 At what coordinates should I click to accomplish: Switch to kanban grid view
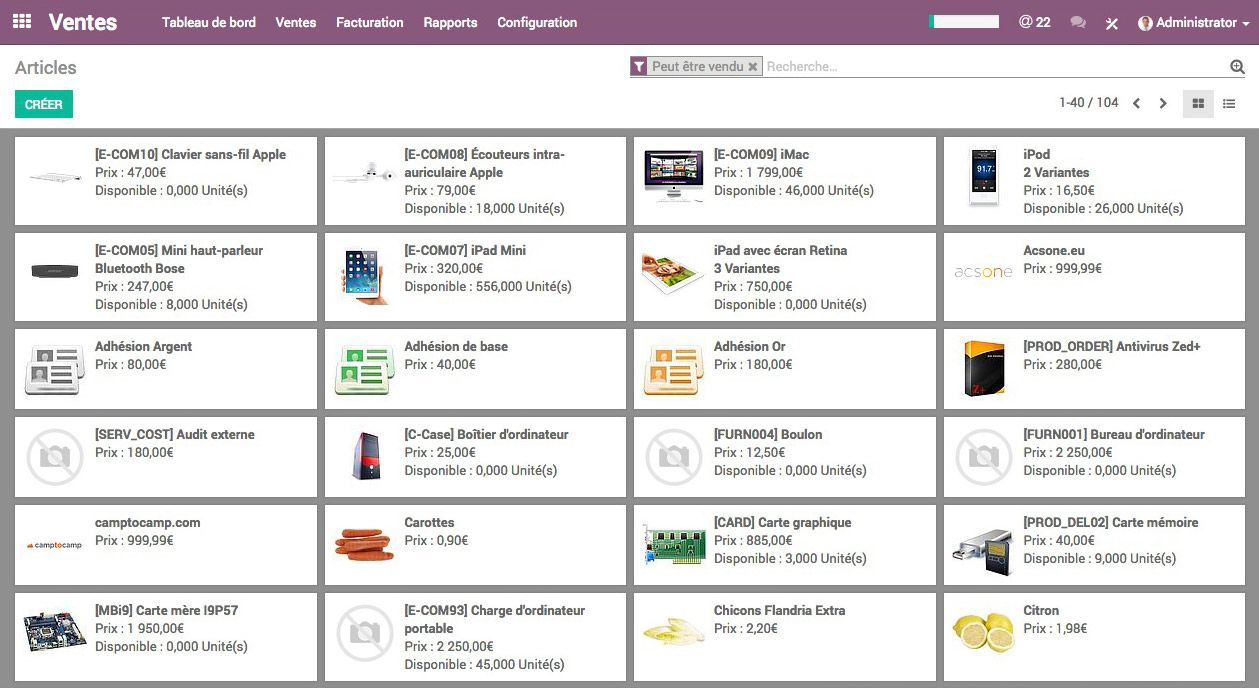(x=1198, y=103)
